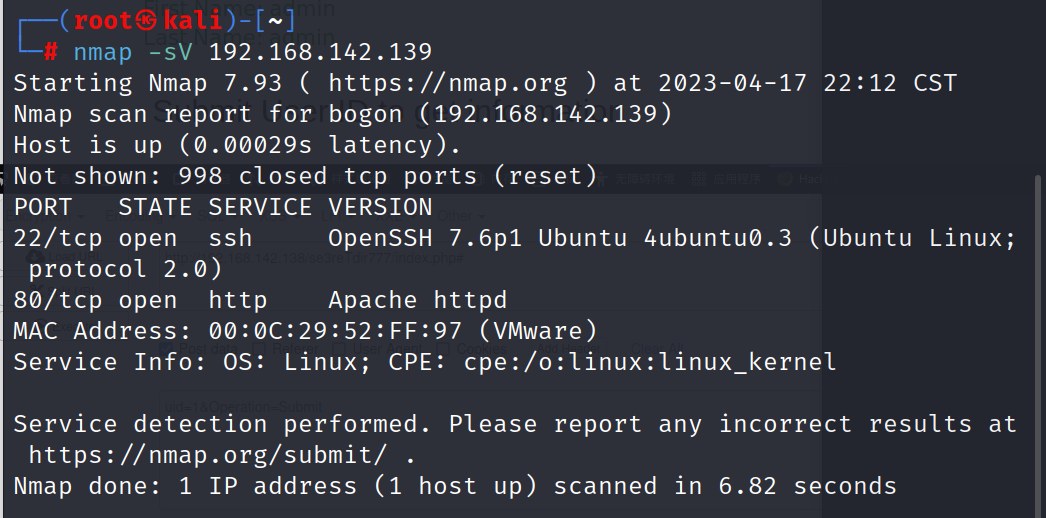Click the Kali skull symbol in the prompt
This screenshot has height=518, width=1046.
click(x=147, y=21)
